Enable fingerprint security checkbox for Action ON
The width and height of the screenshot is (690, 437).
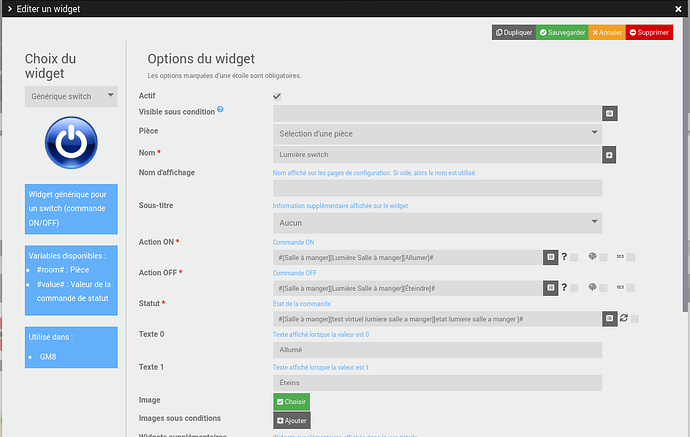coord(603,257)
